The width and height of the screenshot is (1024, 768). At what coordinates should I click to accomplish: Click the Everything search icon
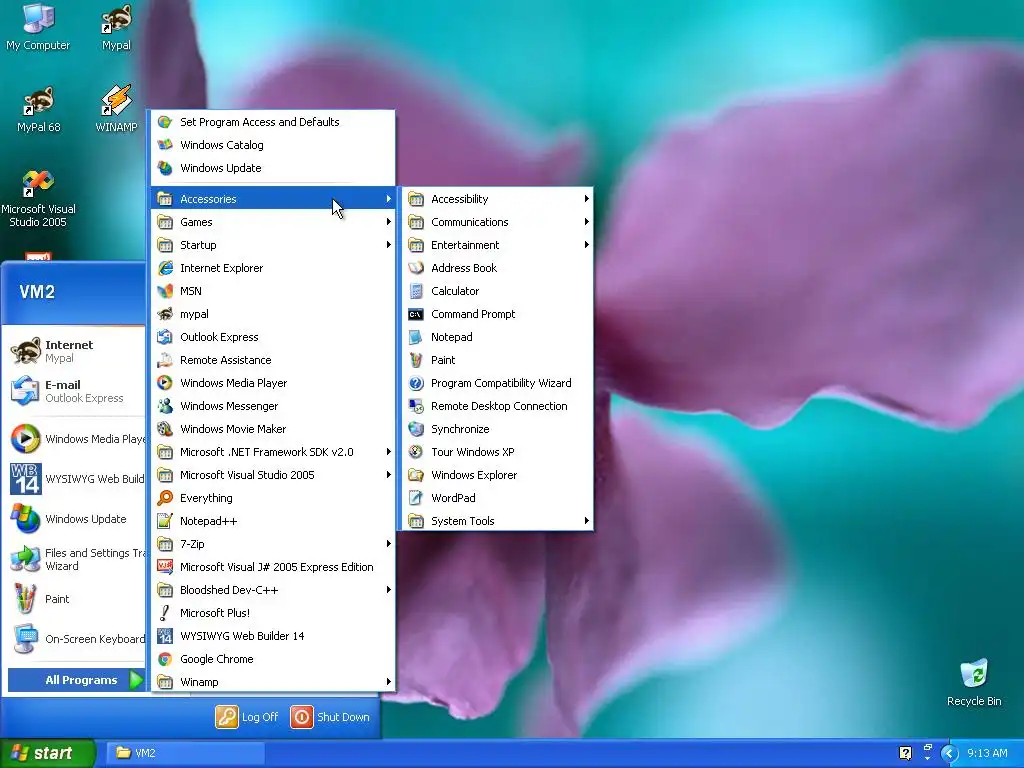point(165,498)
